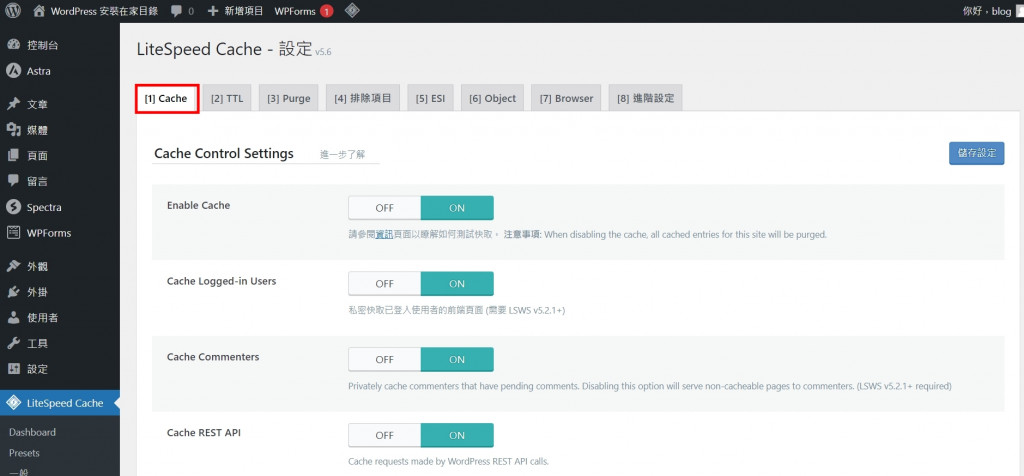This screenshot has width=1024, height=476.
Task: Open the Dashboard submenu of LiteSpeed Cache
Action: pyautogui.click(x=32, y=432)
